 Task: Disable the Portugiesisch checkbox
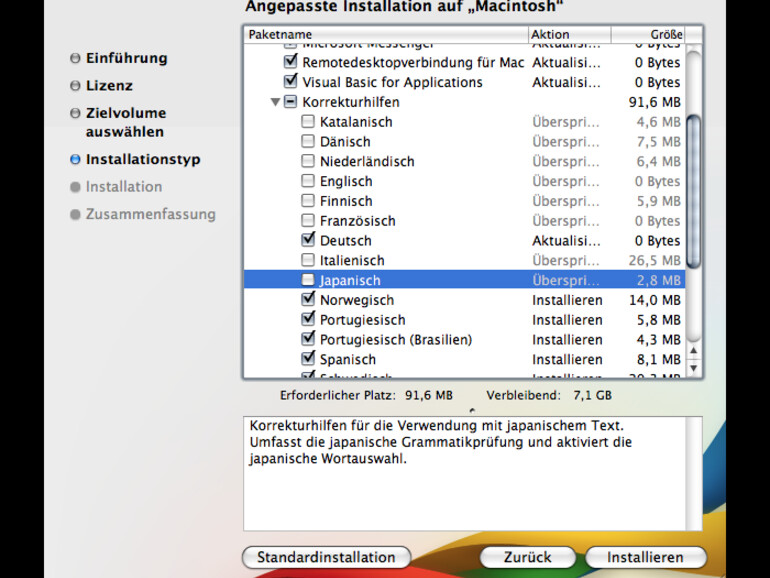pyautogui.click(x=308, y=319)
